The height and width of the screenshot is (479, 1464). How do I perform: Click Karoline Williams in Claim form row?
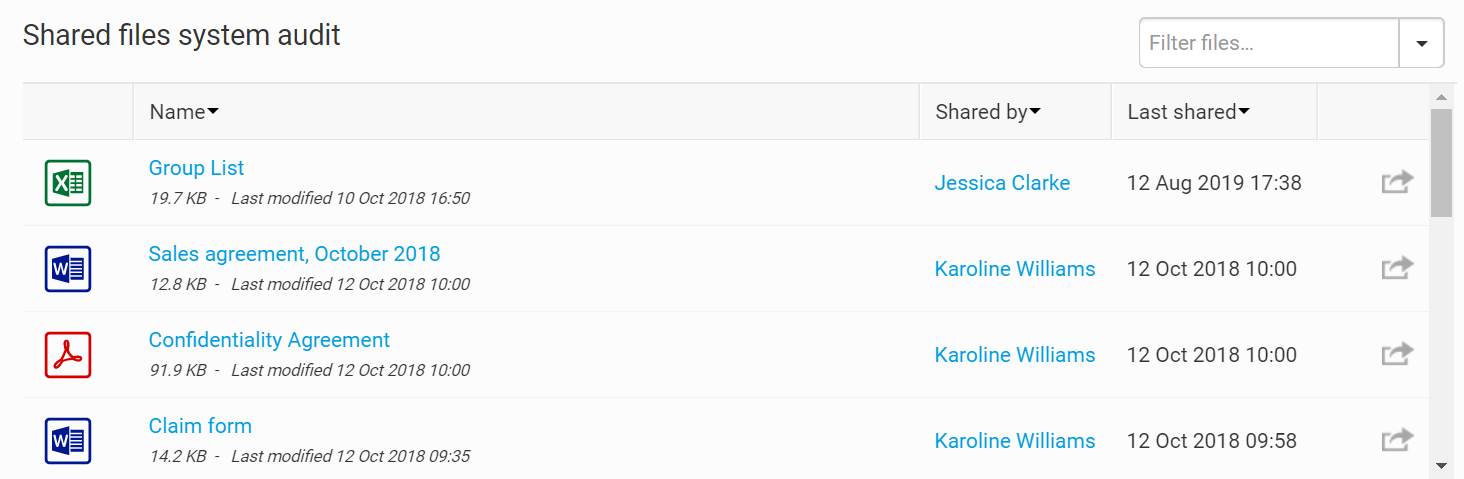[x=1015, y=441]
